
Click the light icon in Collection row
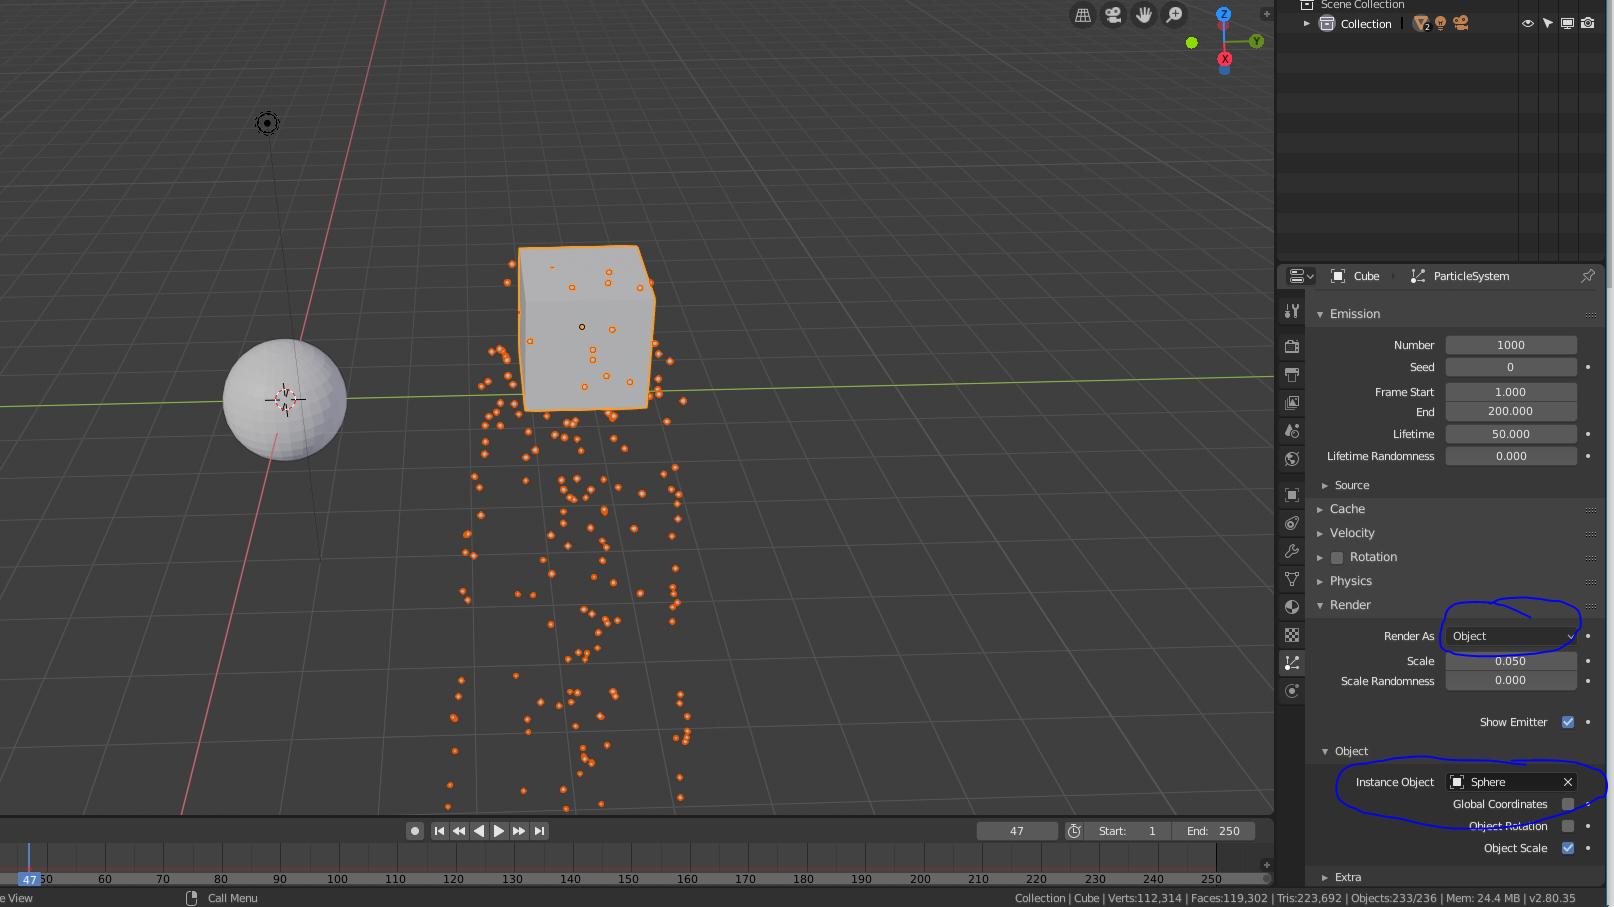click(x=1440, y=23)
